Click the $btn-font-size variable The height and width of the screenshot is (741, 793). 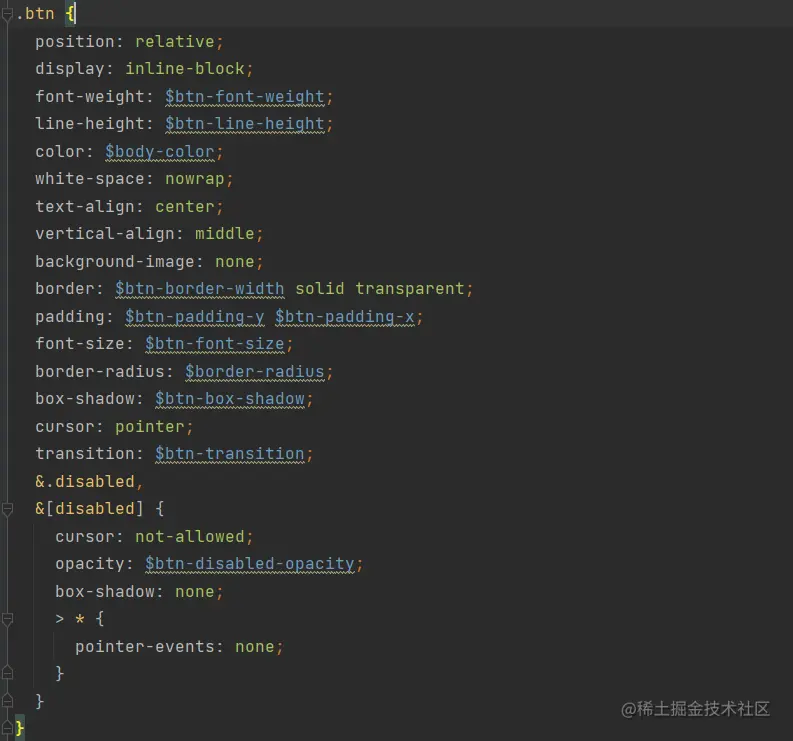214,344
